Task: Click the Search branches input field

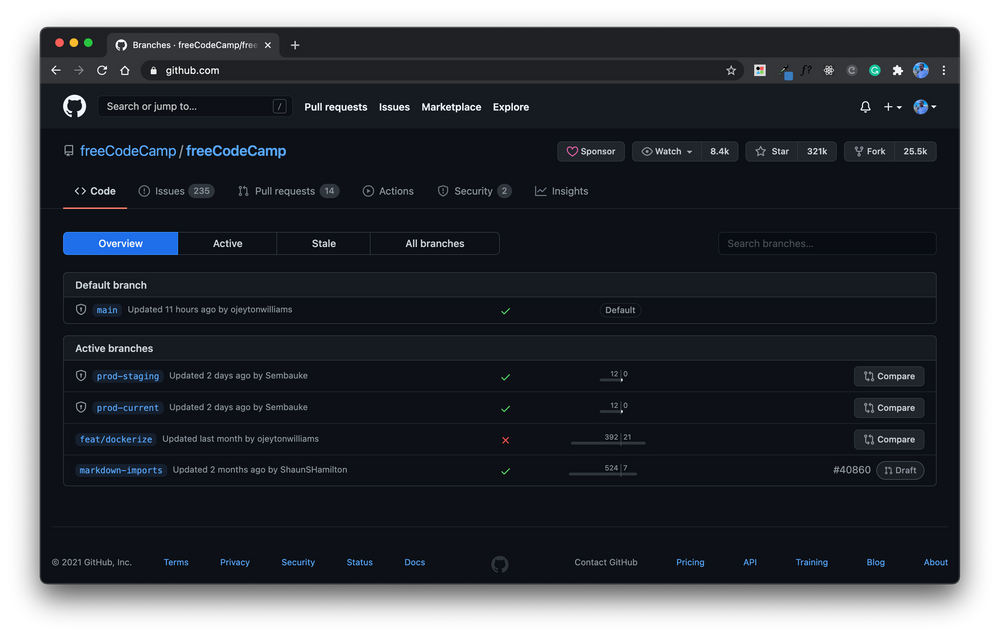Action: [x=827, y=243]
